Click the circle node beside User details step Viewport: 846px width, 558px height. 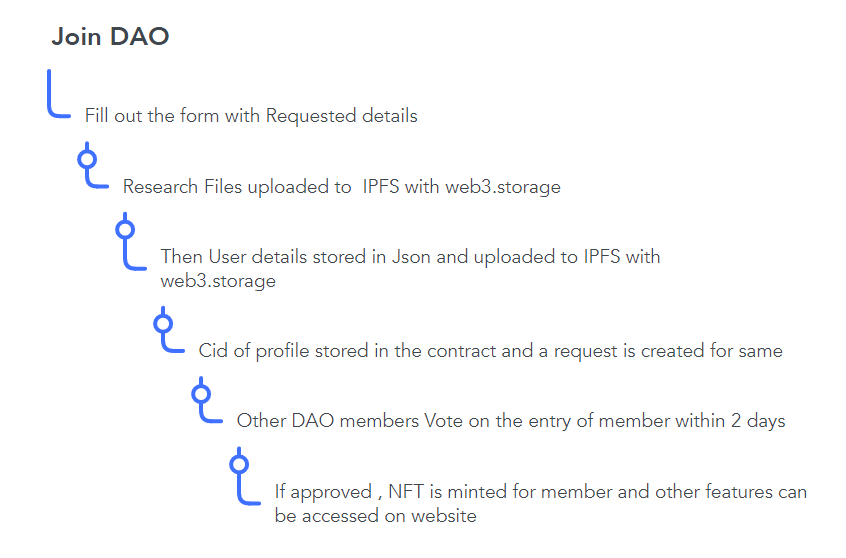tap(125, 229)
